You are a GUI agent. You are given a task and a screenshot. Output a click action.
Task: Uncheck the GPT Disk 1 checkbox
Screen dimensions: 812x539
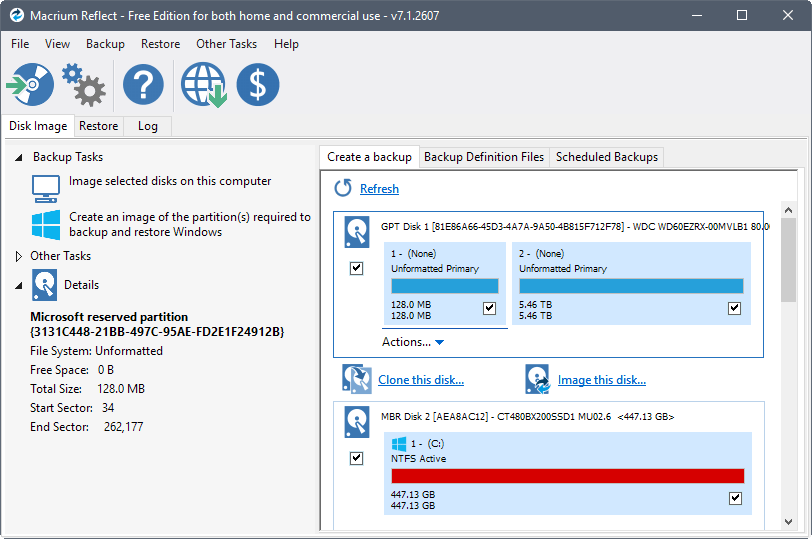coord(357,269)
